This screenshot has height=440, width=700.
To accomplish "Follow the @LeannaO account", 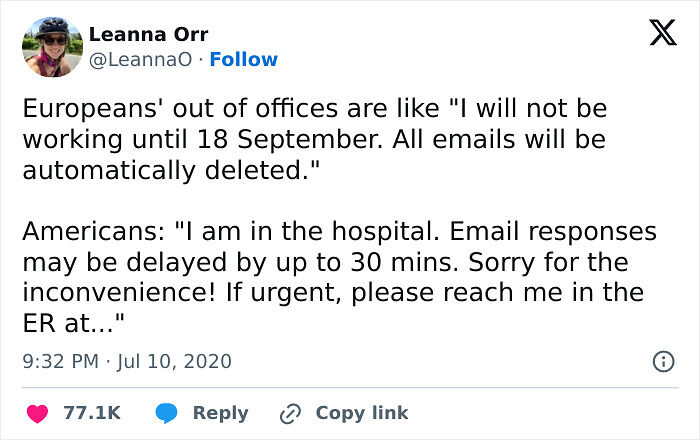I will pos(245,60).
